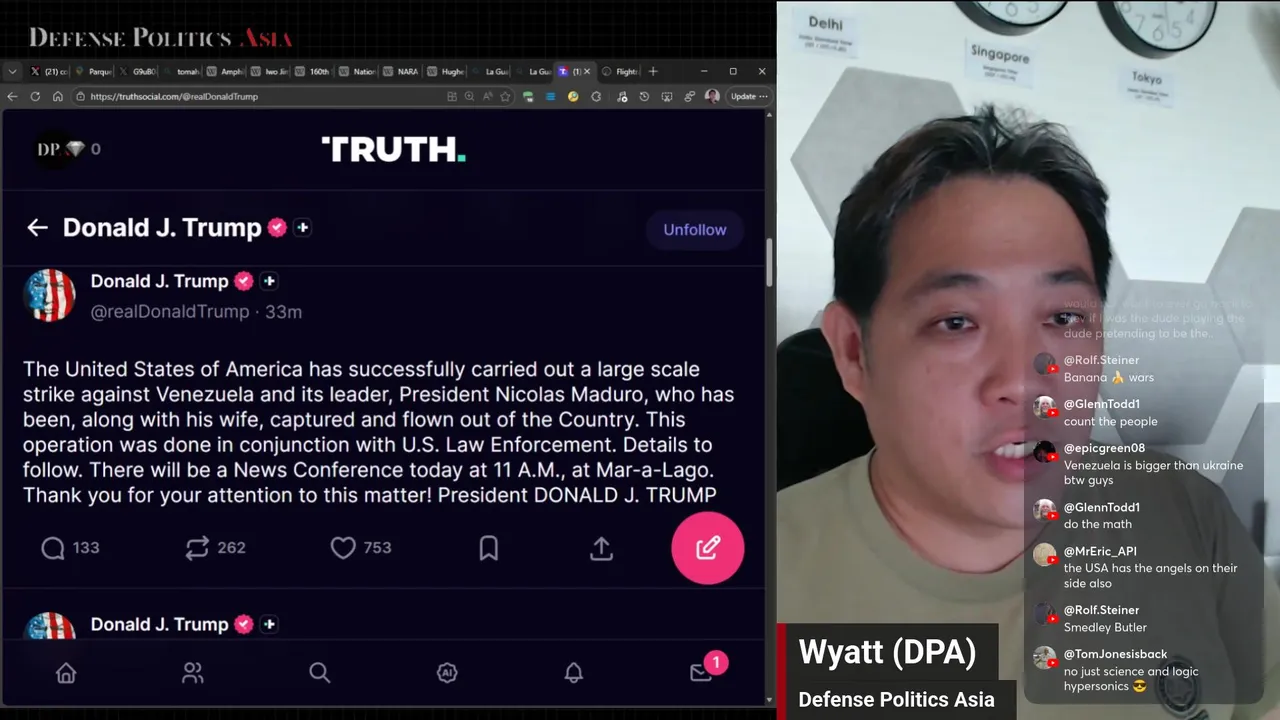This screenshot has height=720, width=1280.
Task: Open Donald J. Trump post author name
Action: coord(160,281)
